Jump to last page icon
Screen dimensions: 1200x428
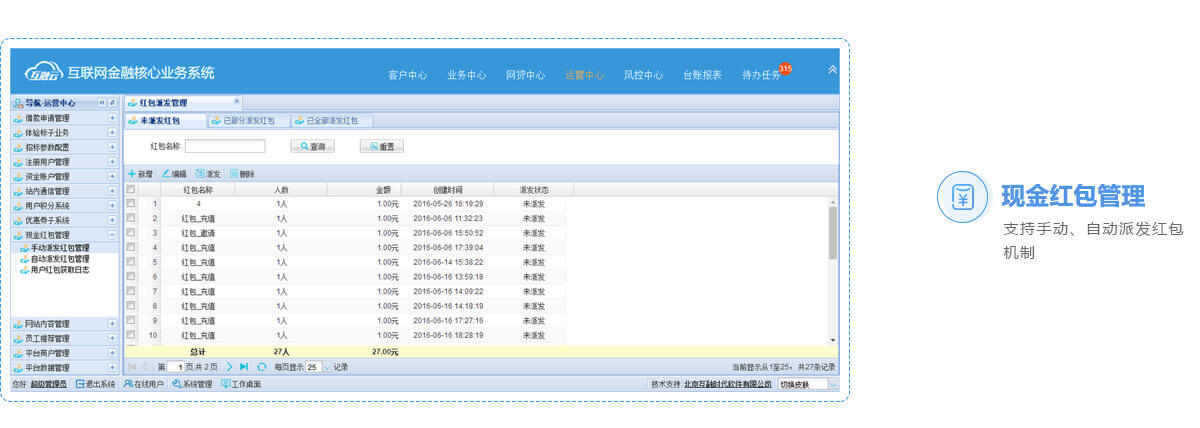(x=244, y=367)
